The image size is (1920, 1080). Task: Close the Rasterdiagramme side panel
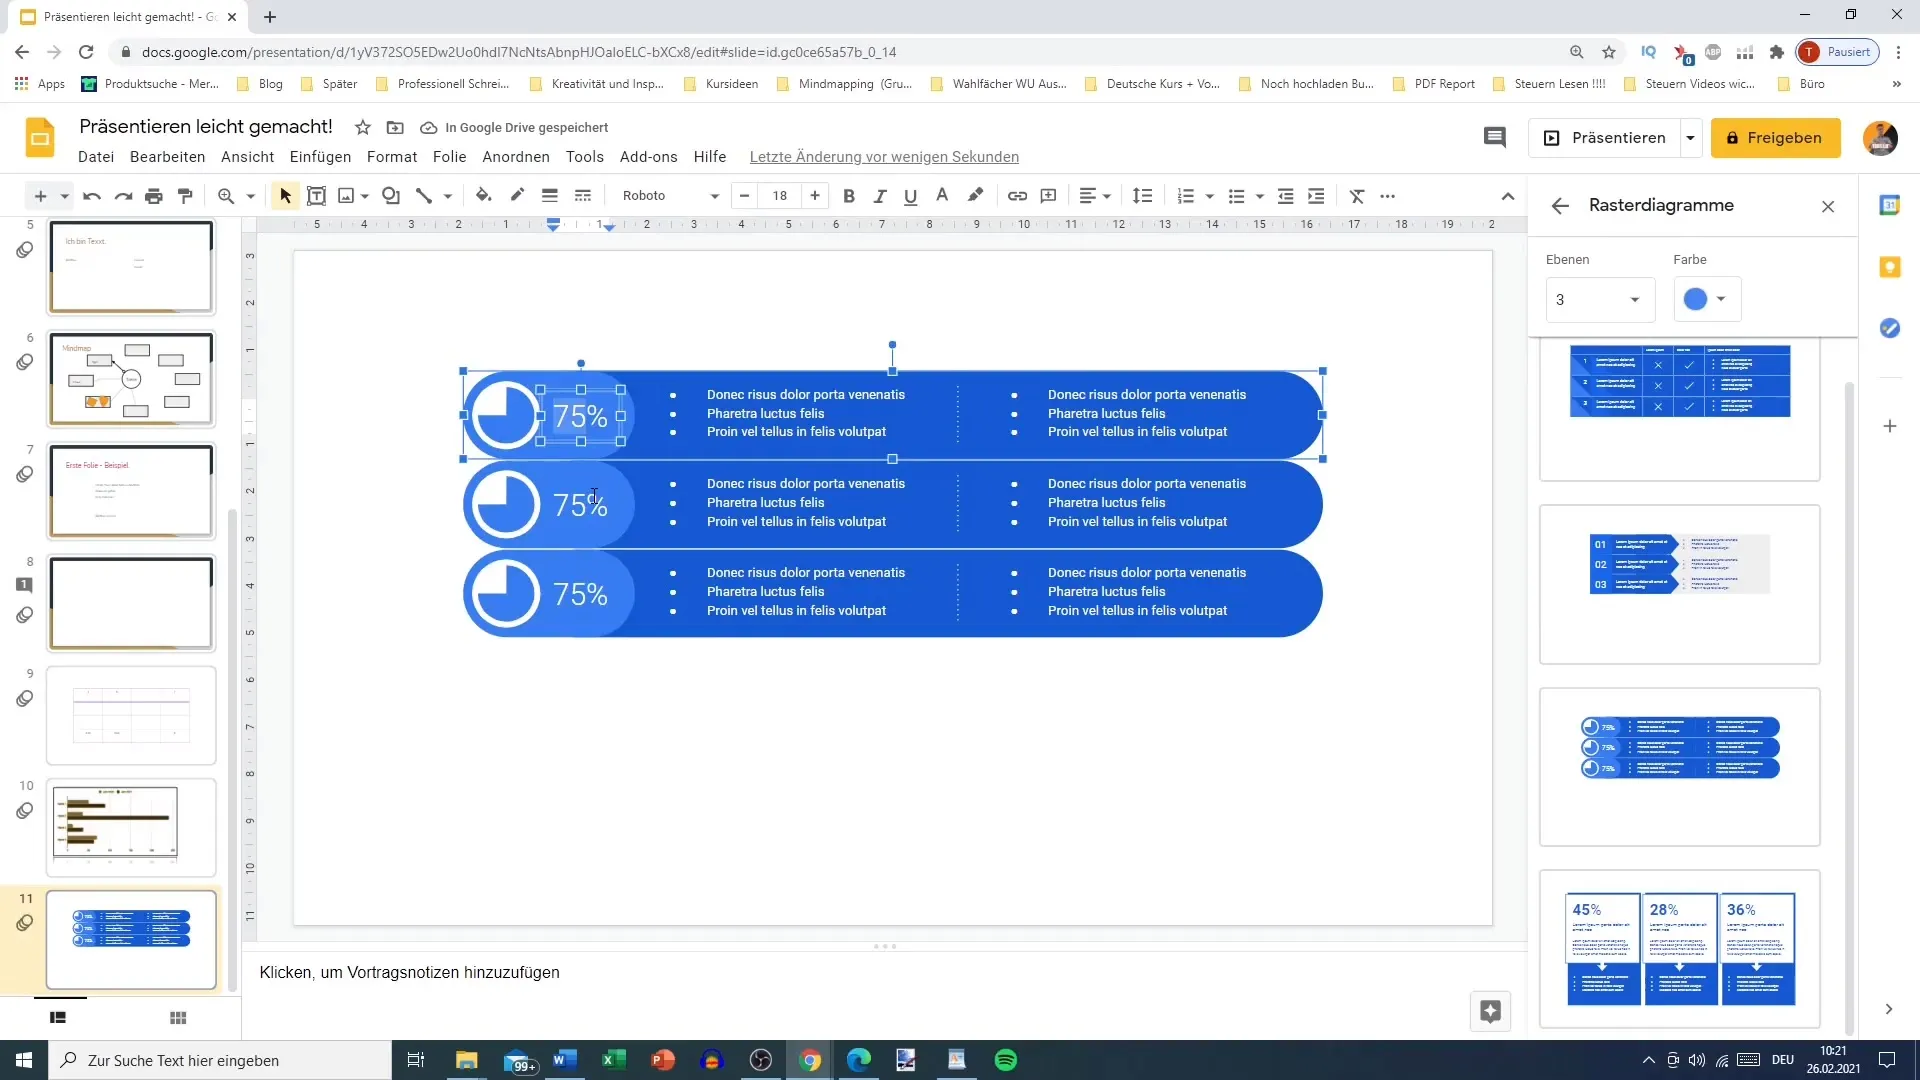(x=1828, y=206)
